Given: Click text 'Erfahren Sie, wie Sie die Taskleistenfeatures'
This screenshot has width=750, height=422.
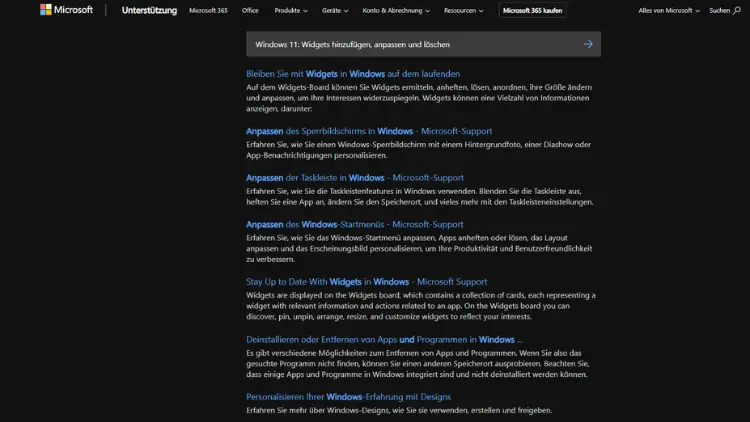Looking at the screenshot, I should click(x=419, y=196).
